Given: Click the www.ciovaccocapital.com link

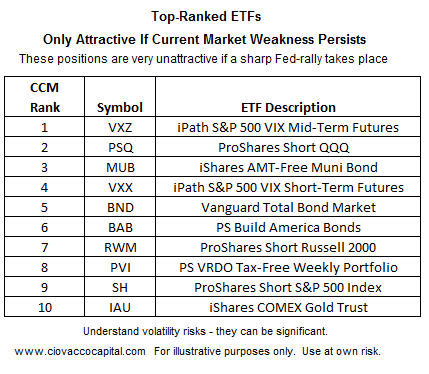Looking at the screenshot, I should 80,351.
